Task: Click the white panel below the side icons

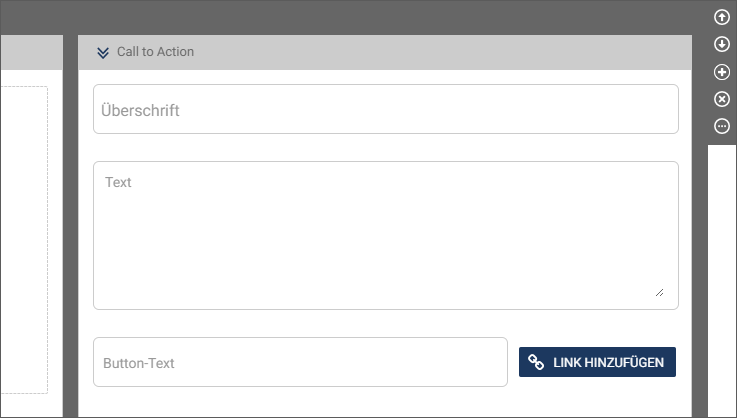Action: 722,281
